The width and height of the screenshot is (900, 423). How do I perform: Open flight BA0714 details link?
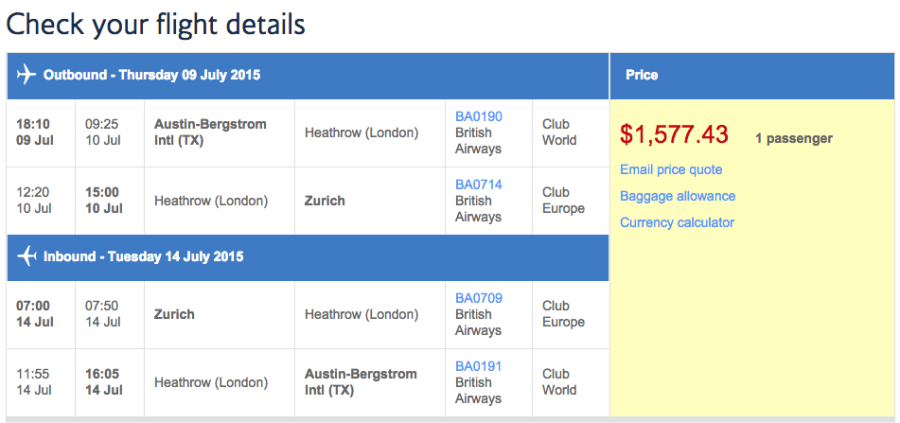[x=479, y=184]
